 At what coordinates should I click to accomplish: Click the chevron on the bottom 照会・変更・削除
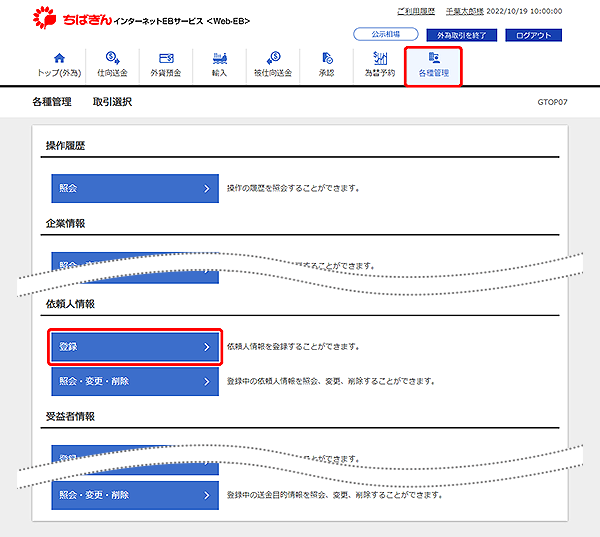click(x=207, y=495)
